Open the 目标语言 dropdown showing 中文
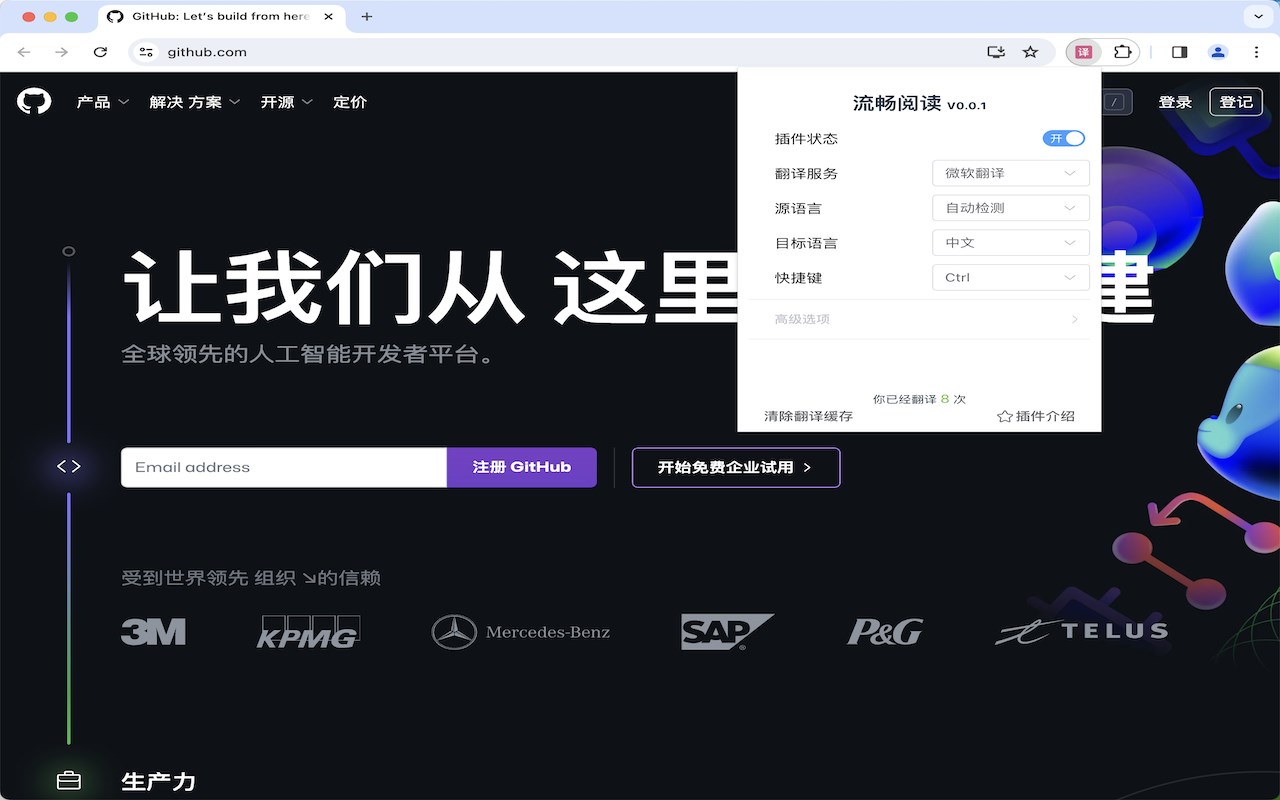The image size is (1280, 800). tap(1011, 243)
